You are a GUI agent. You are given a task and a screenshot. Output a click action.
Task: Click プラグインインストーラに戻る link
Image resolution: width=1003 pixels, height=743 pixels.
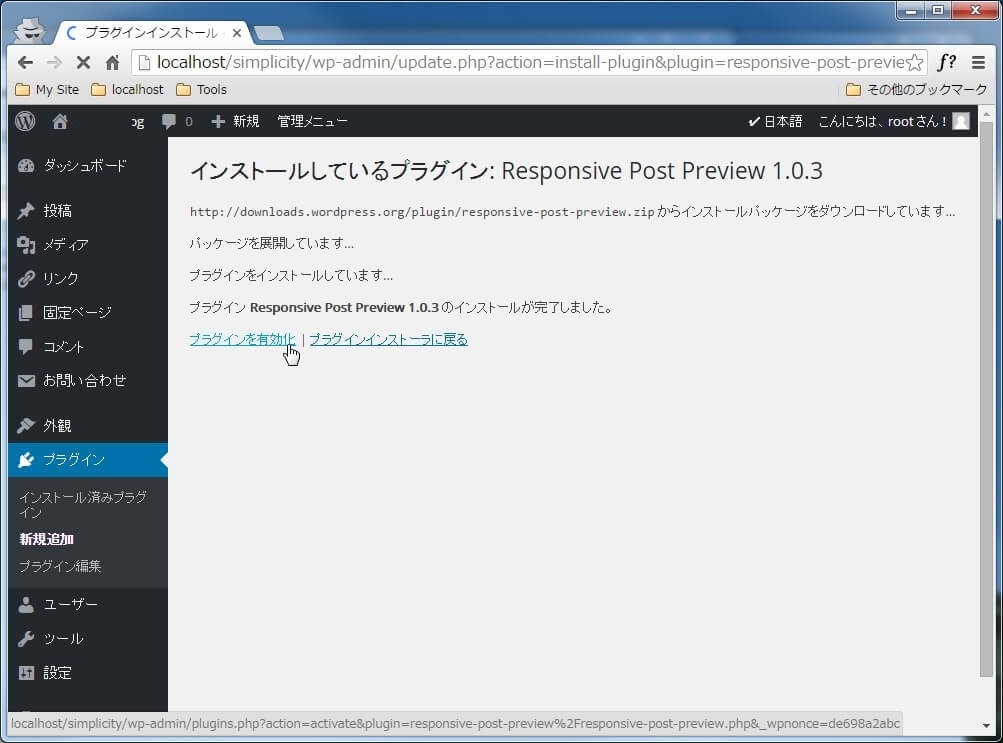[x=388, y=339]
